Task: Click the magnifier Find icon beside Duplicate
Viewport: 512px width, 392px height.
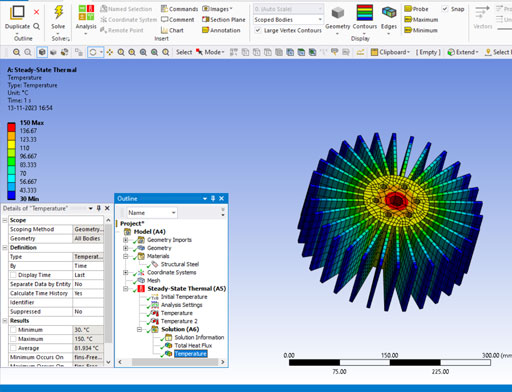Action: (36, 26)
